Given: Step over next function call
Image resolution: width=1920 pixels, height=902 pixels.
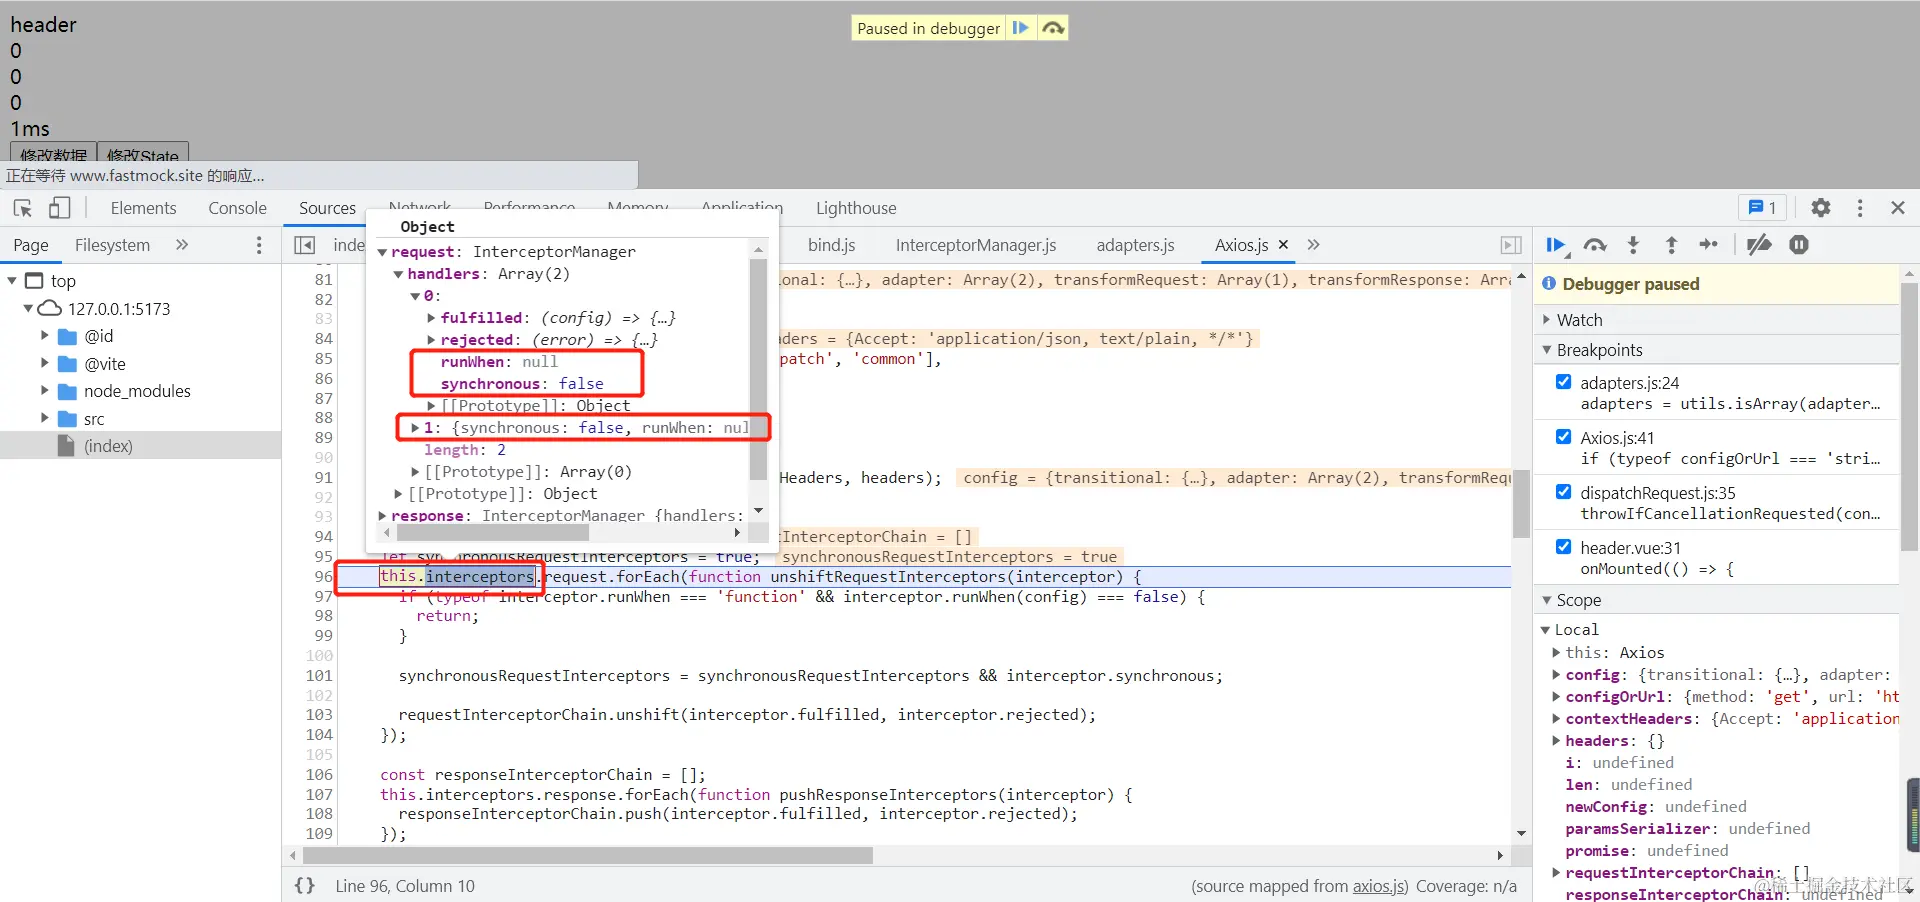Looking at the screenshot, I should pyautogui.click(x=1595, y=245).
